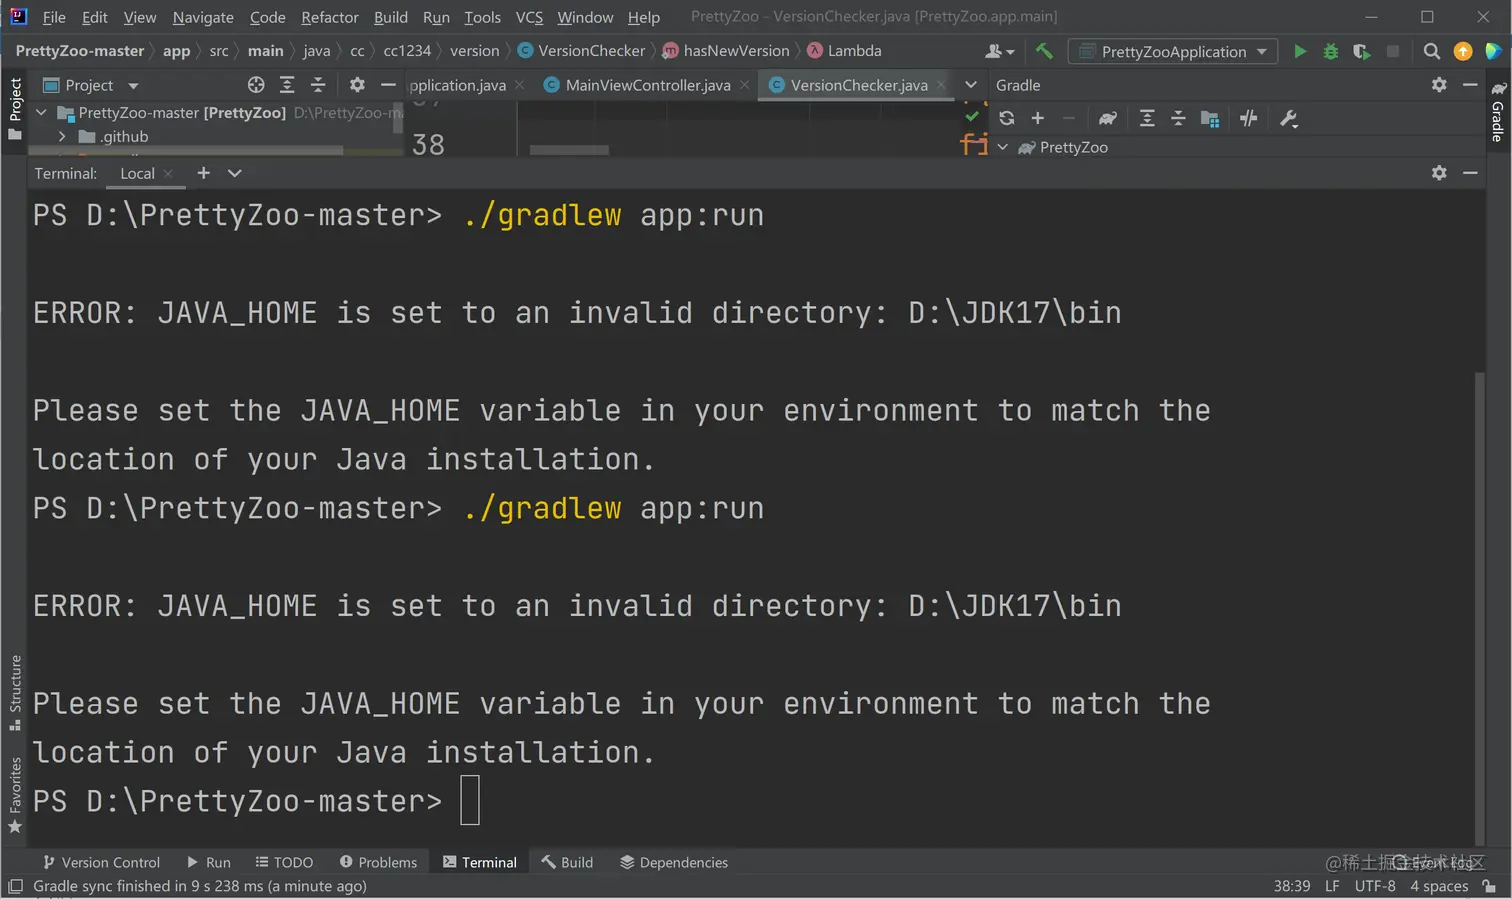1512x899 pixels.
Task: Close the Local terminal tab
Action: point(168,174)
